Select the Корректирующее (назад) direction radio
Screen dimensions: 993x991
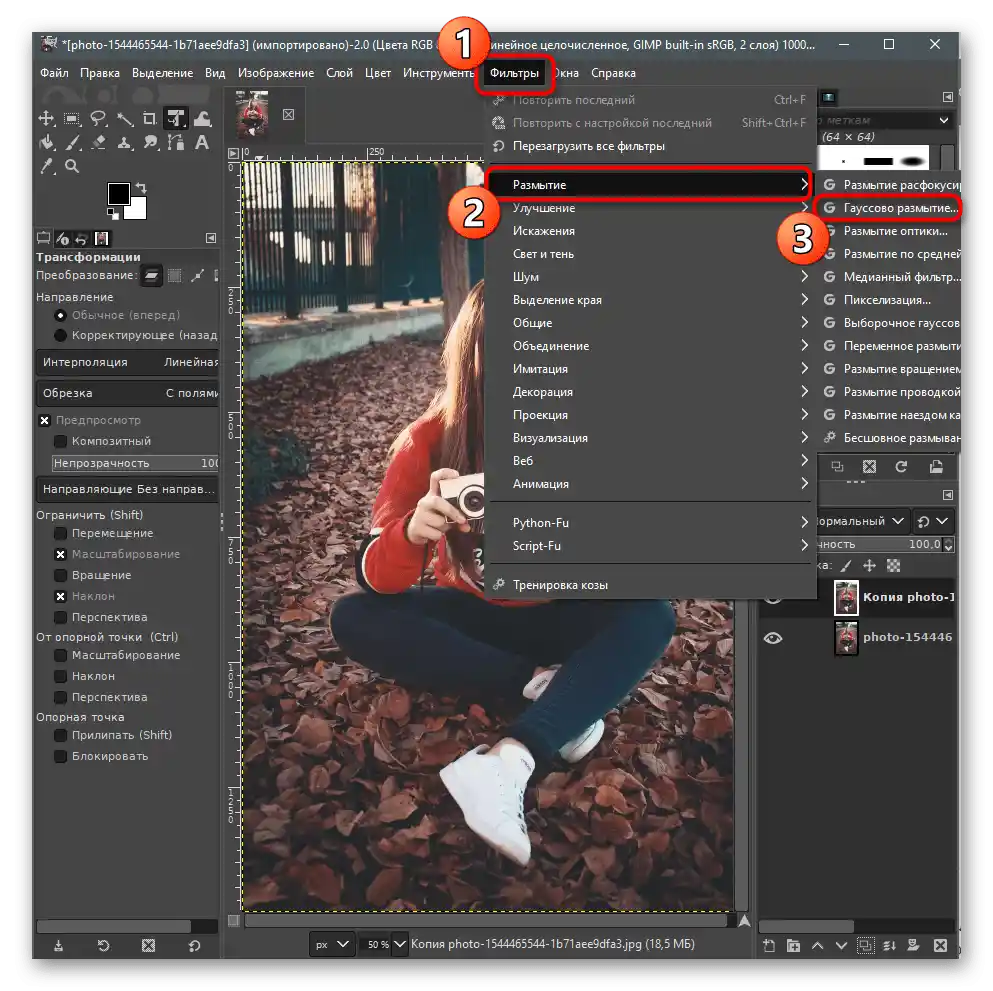coord(60,336)
